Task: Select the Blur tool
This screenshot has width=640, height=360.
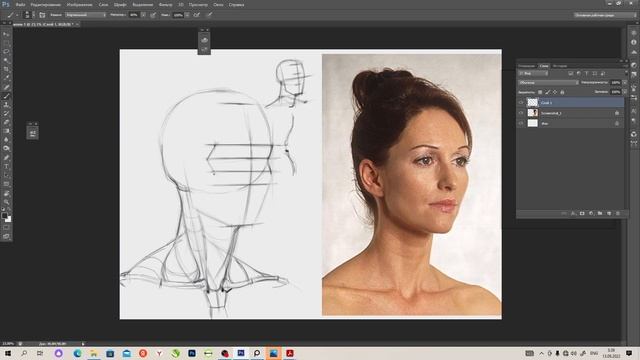Action: (6, 140)
